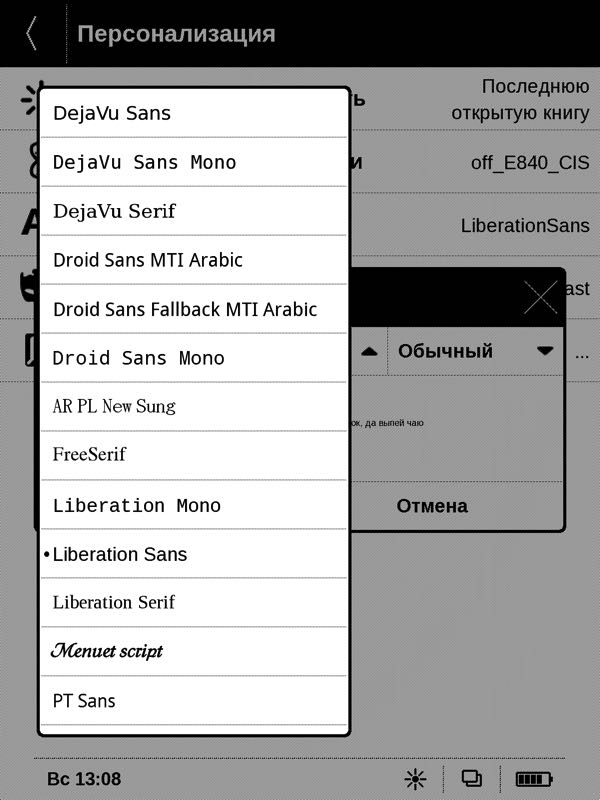Select Liberation Sans radio item
The image size is (600, 800).
[194, 554]
